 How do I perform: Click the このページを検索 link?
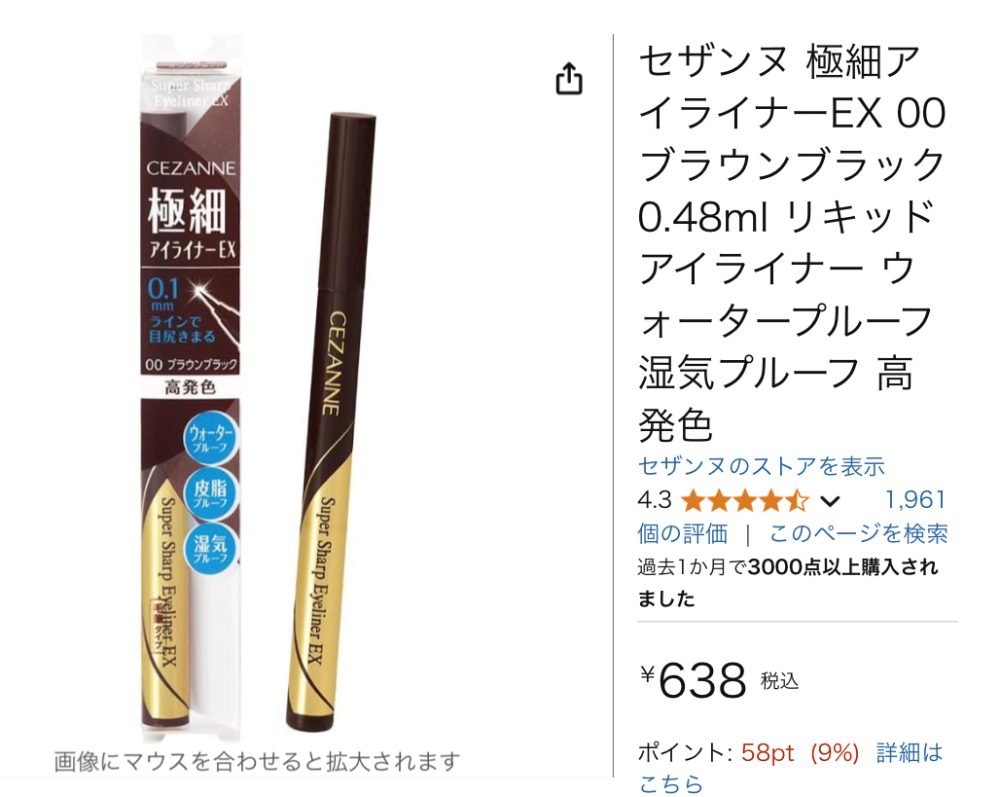point(858,533)
